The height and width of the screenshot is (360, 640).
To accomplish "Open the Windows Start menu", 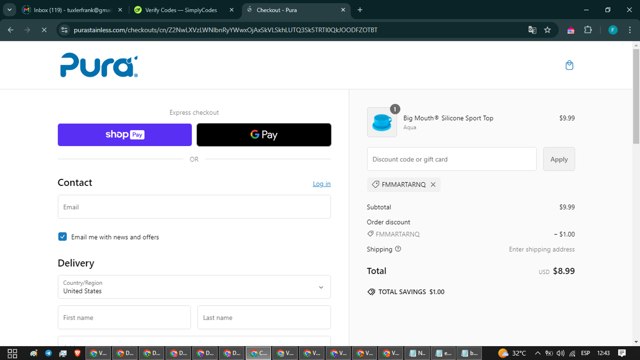I will (x=12, y=353).
